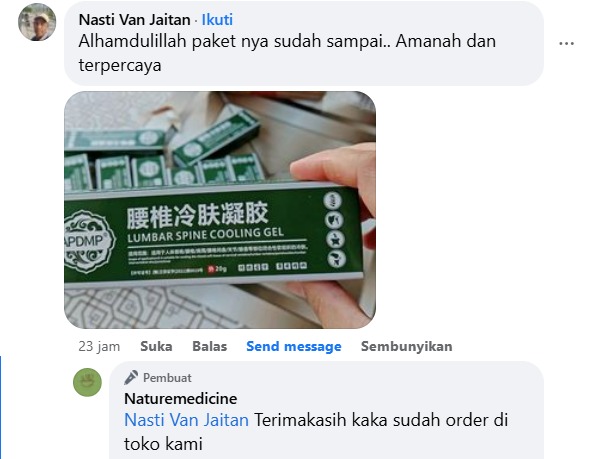The width and height of the screenshot is (593, 459).
Task: Hide the comment with Sembunyikan
Action: [x=407, y=346]
